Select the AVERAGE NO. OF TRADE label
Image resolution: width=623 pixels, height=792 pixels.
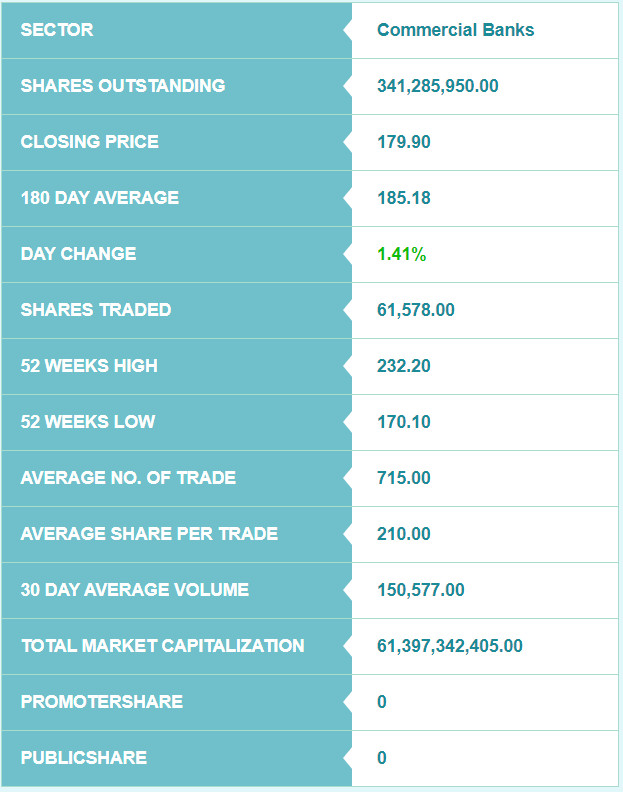pos(128,478)
